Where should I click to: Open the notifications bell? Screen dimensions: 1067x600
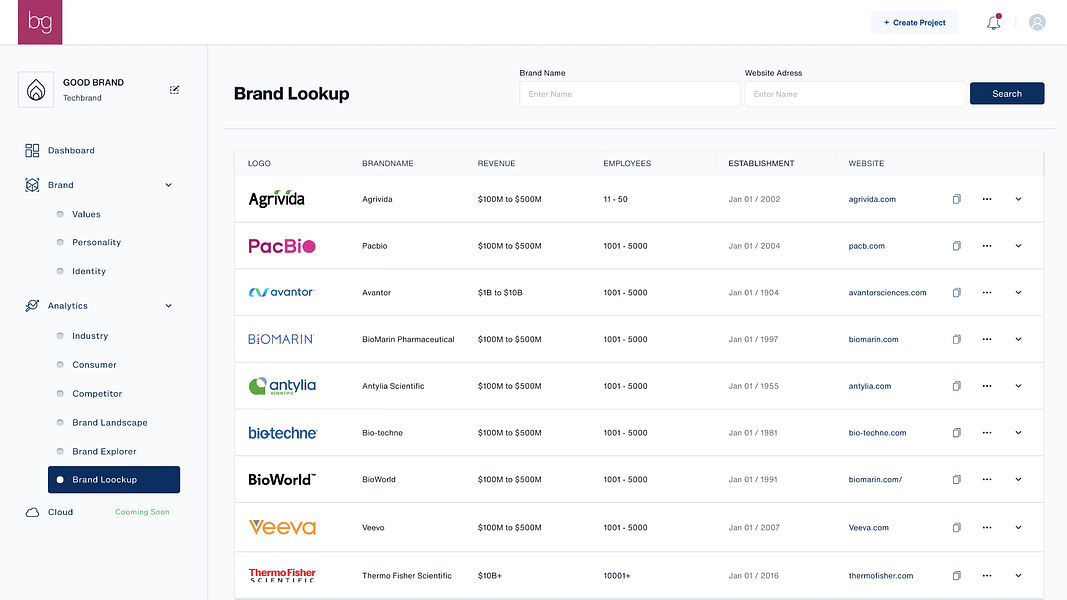(994, 22)
